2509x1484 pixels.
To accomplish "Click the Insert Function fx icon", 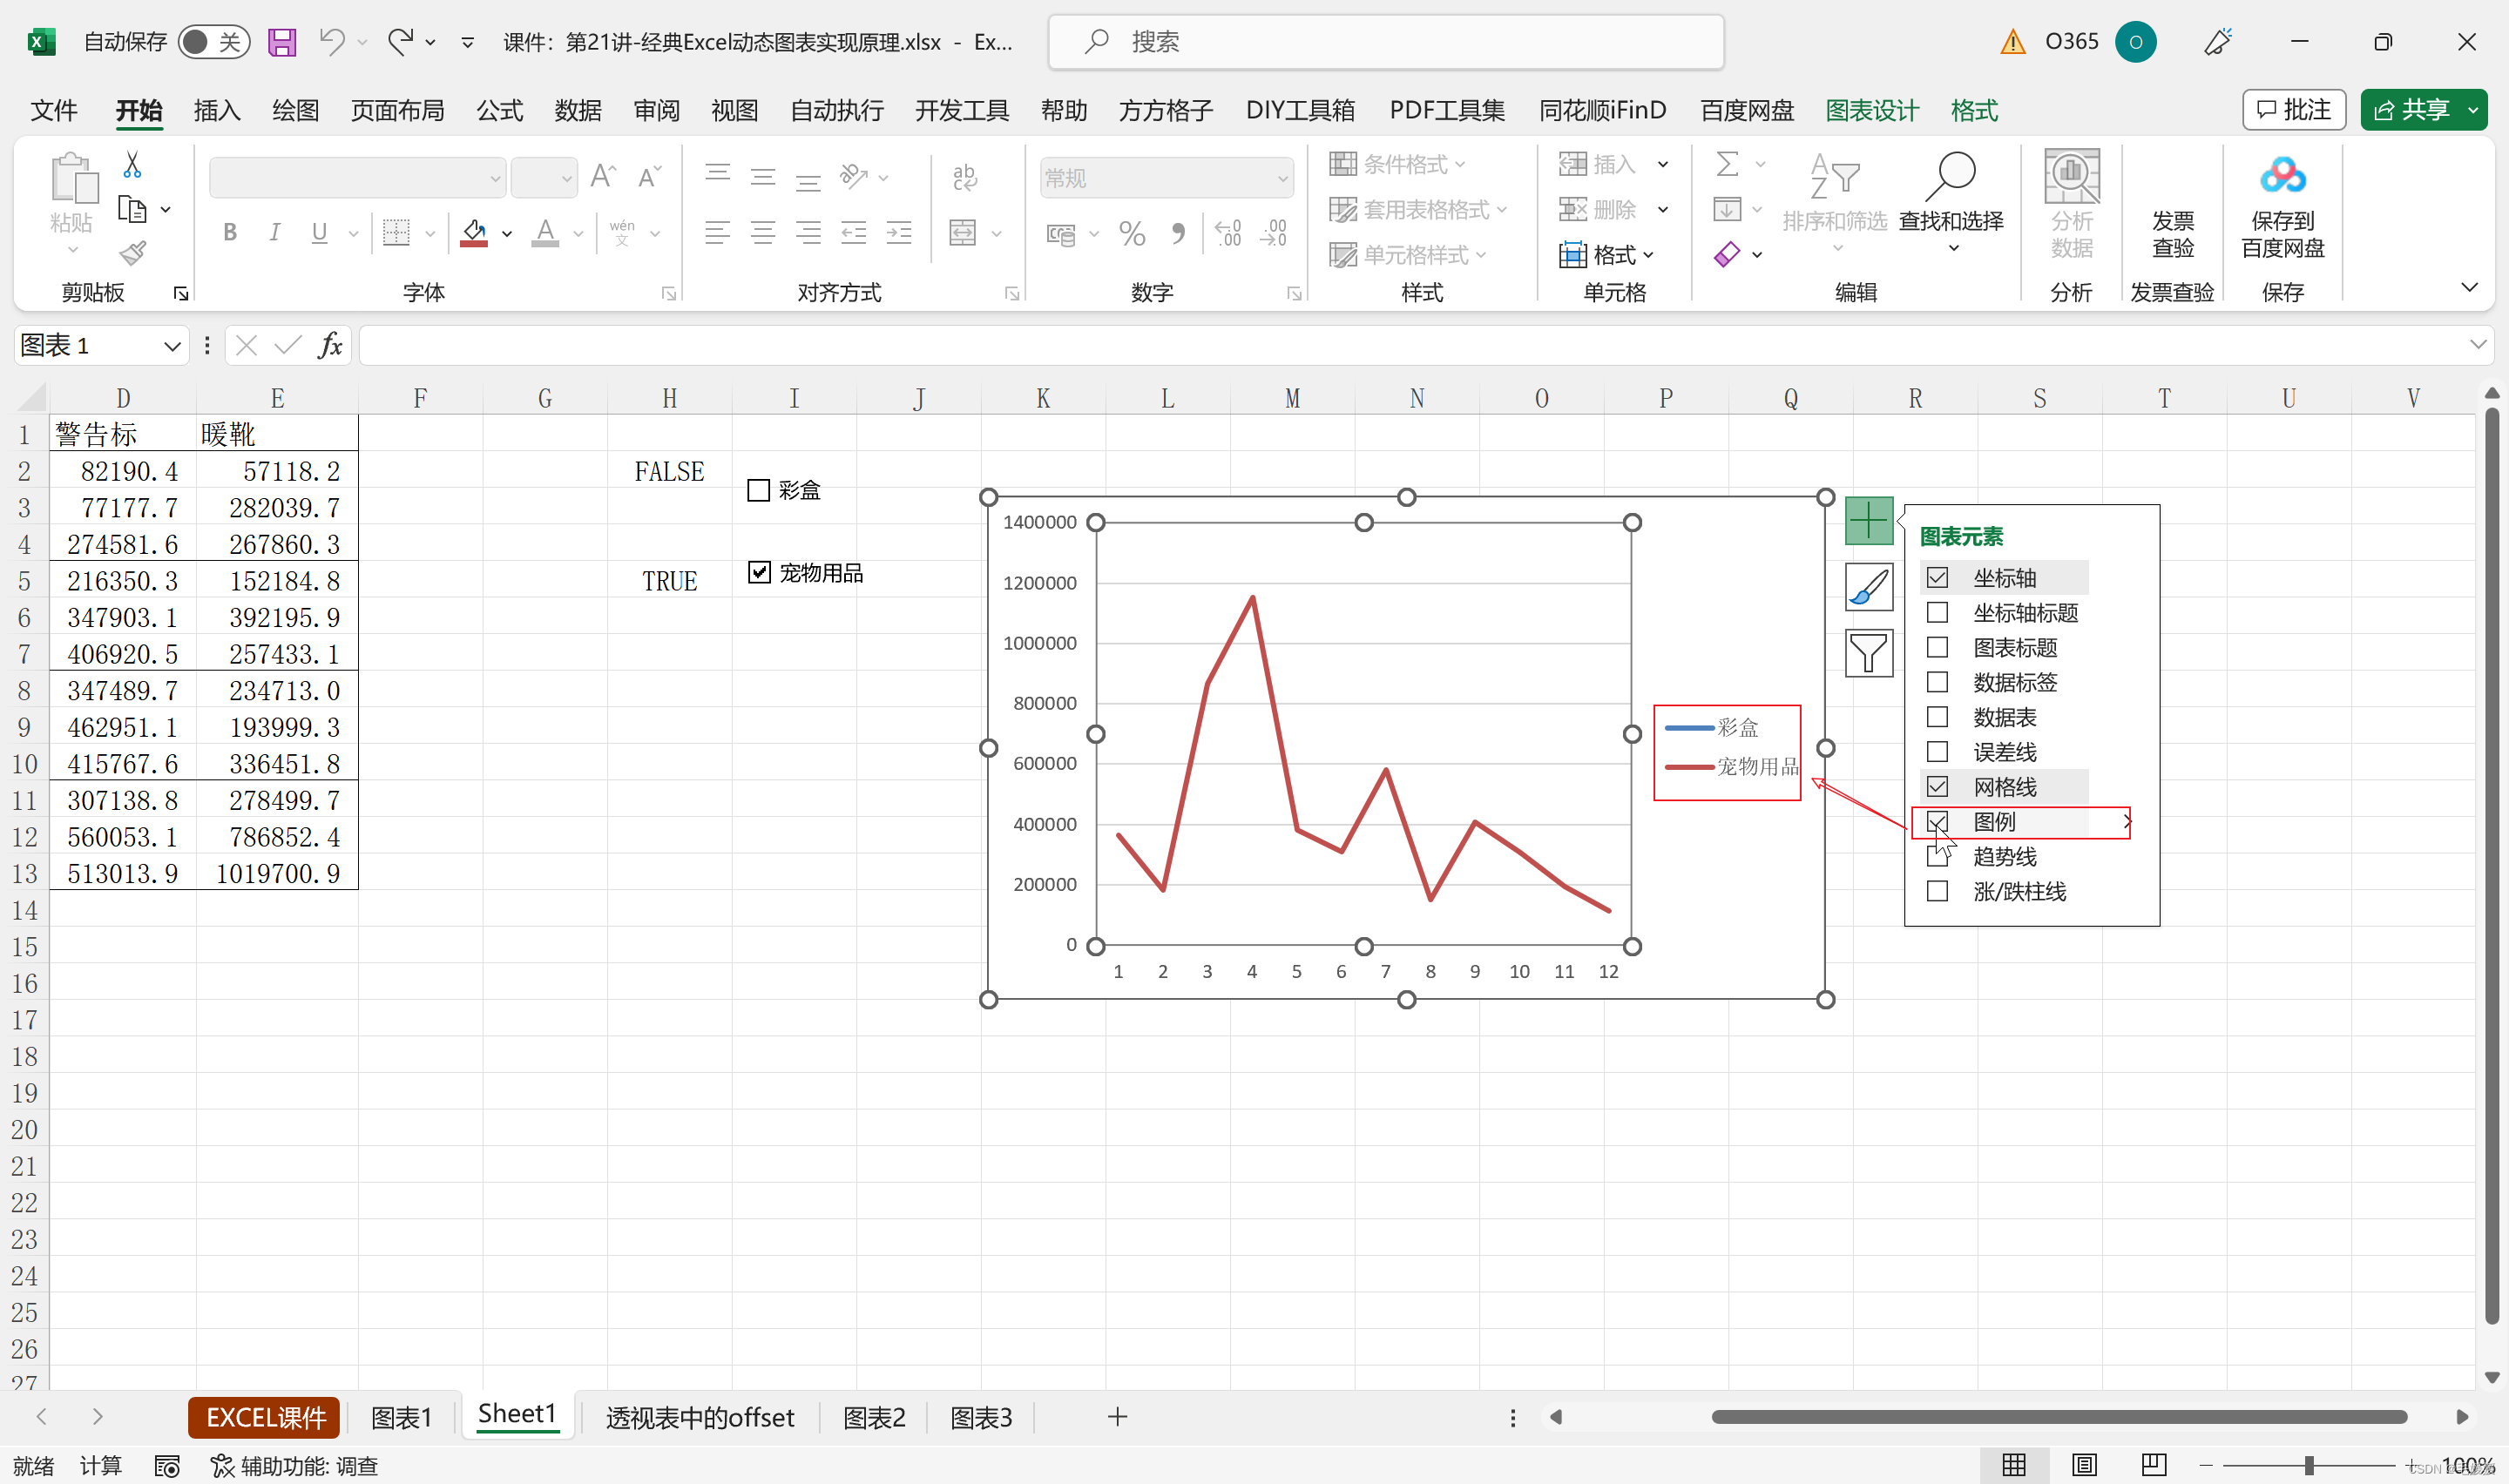I will coord(330,346).
